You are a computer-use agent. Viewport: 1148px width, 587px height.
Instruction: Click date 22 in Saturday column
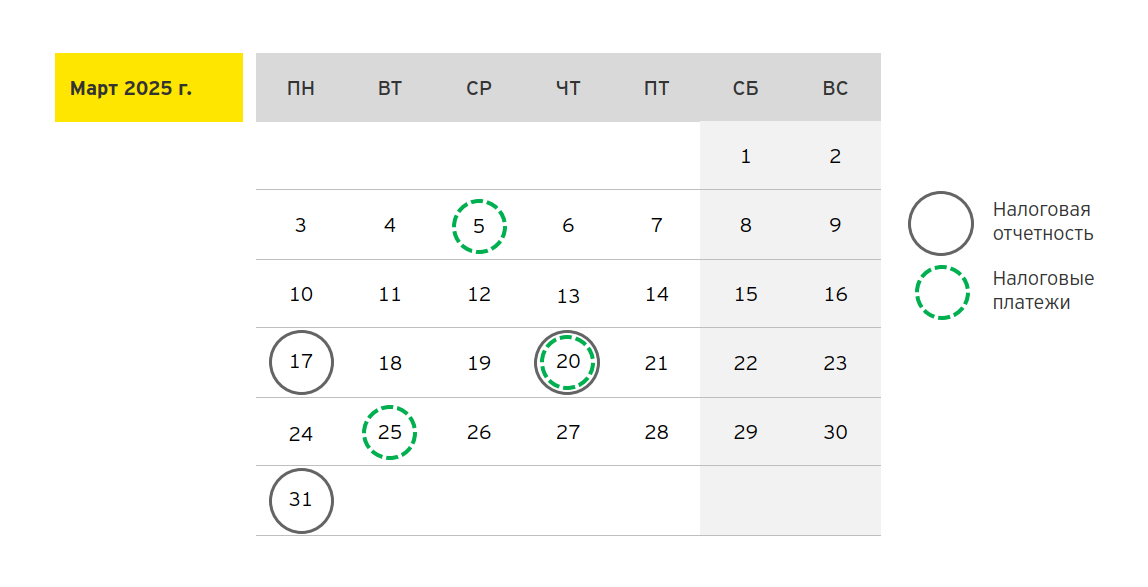click(x=745, y=363)
